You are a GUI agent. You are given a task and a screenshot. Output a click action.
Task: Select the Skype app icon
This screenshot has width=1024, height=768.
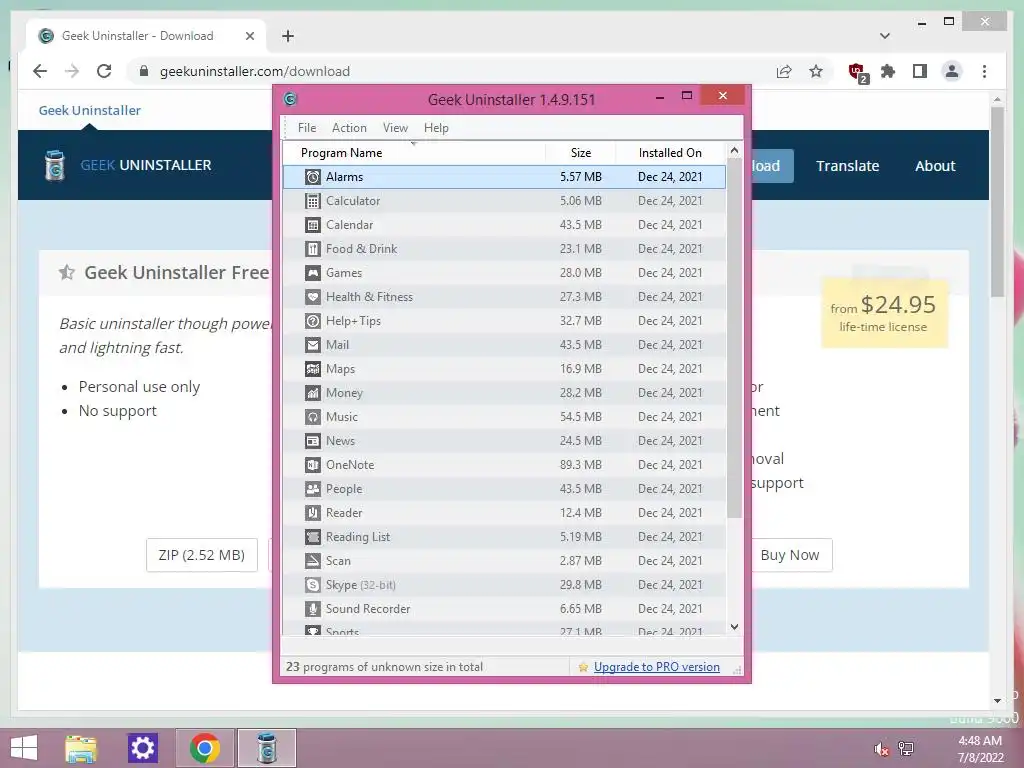pos(313,585)
